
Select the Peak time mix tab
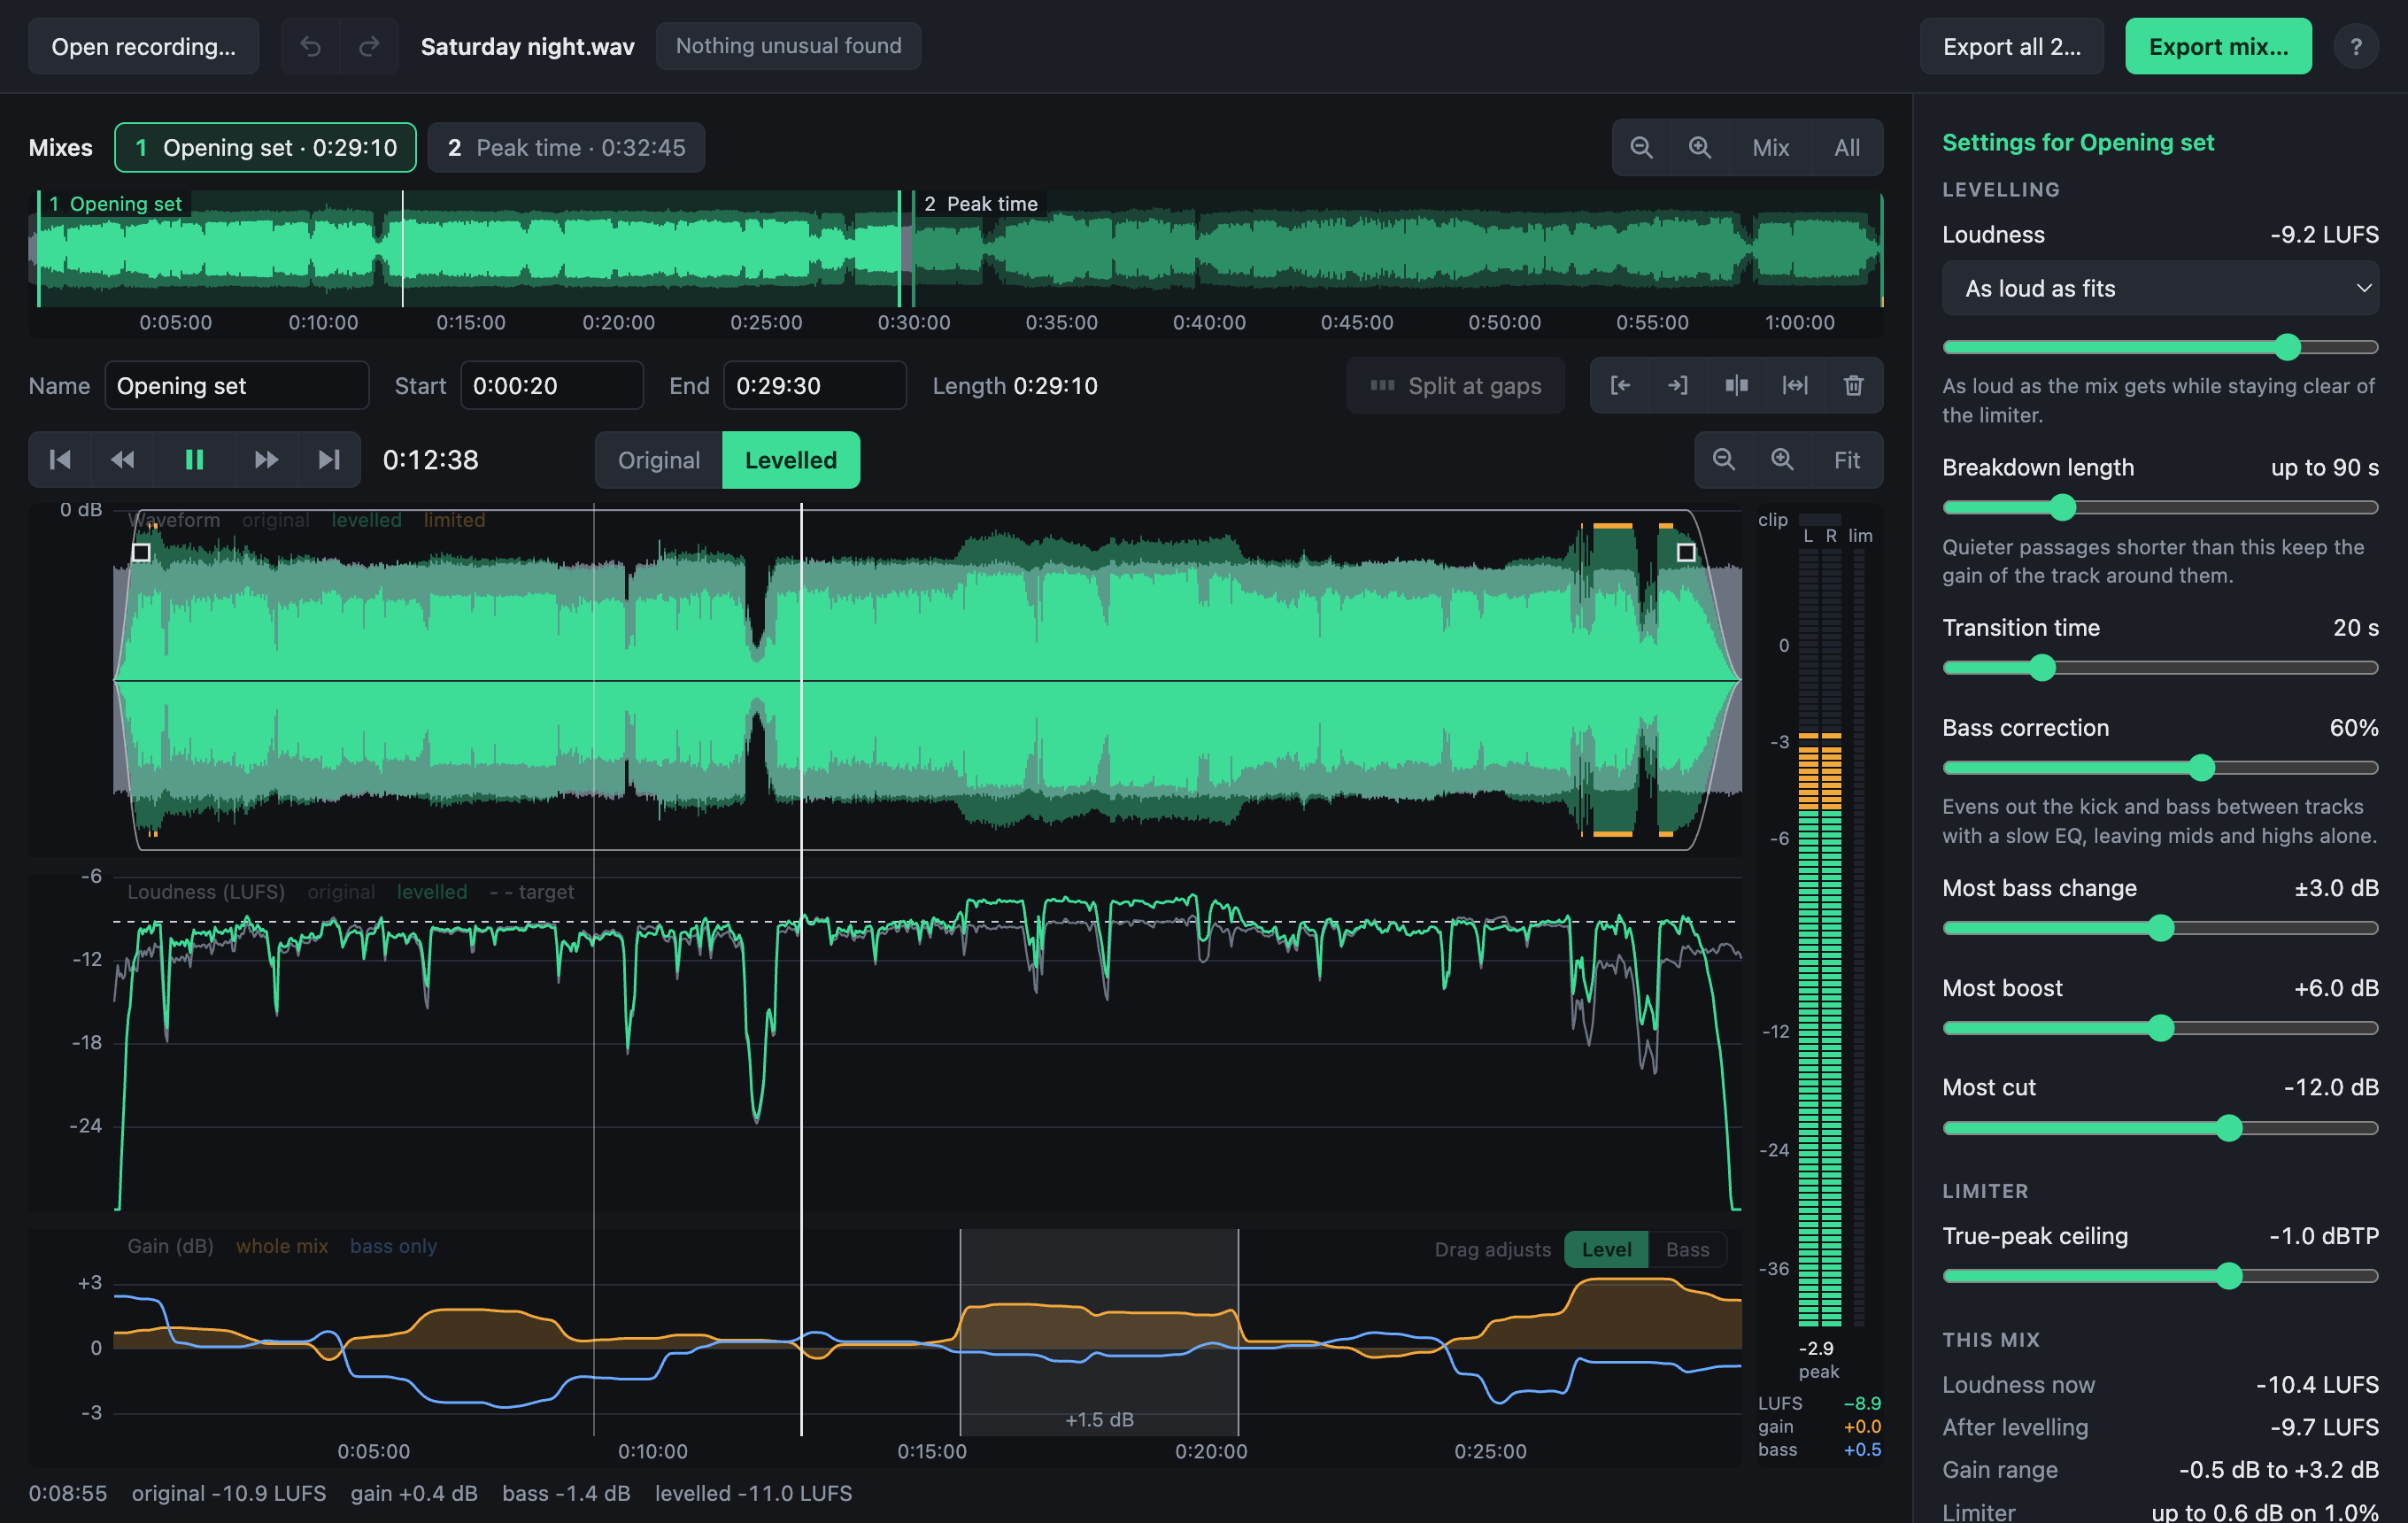566,148
